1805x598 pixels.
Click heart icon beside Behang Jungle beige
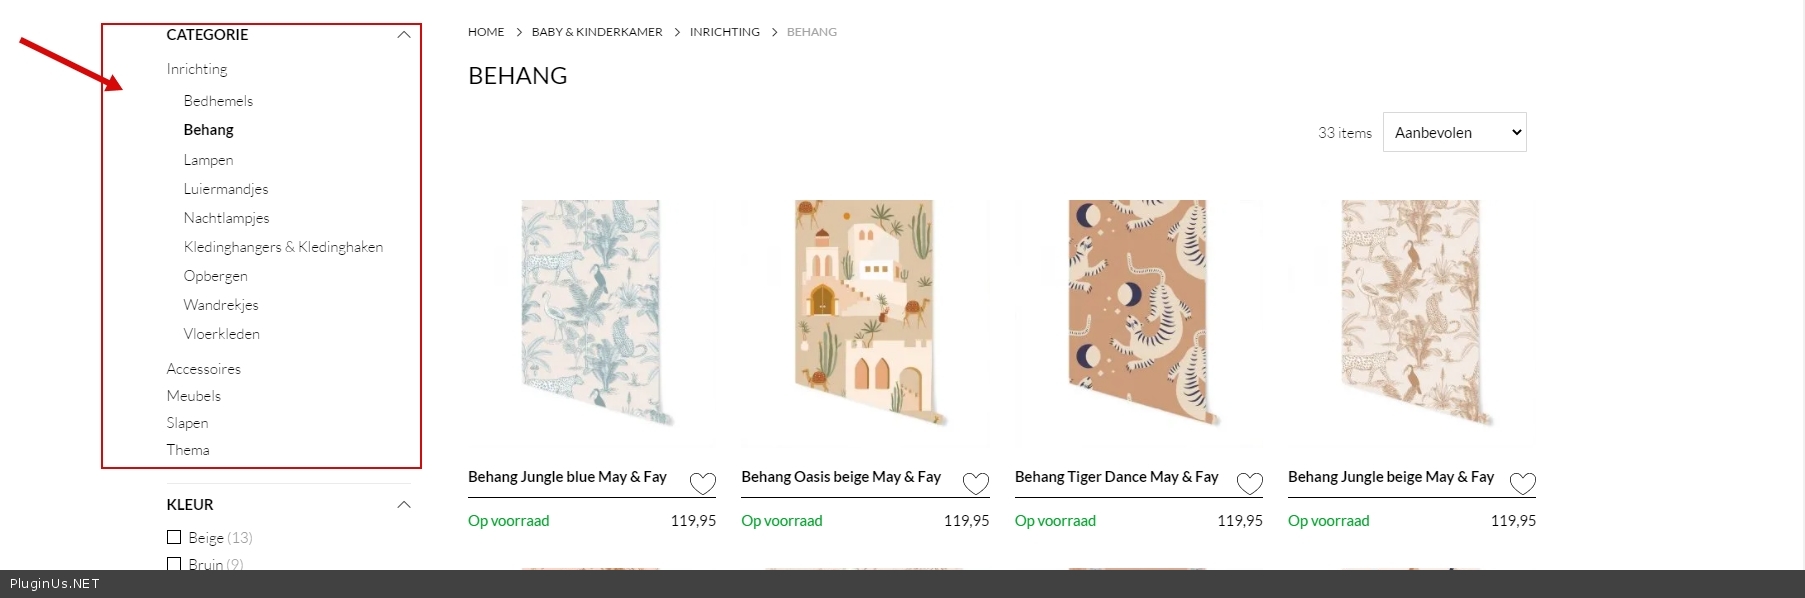pos(1522,484)
